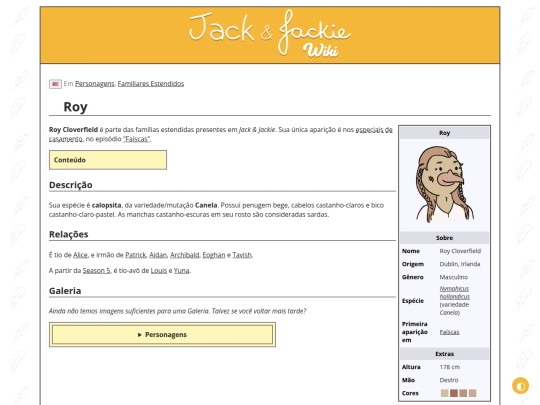Select the last pinkish-tan swatch in Cores
This screenshot has width=540, height=405.
pos(472,393)
